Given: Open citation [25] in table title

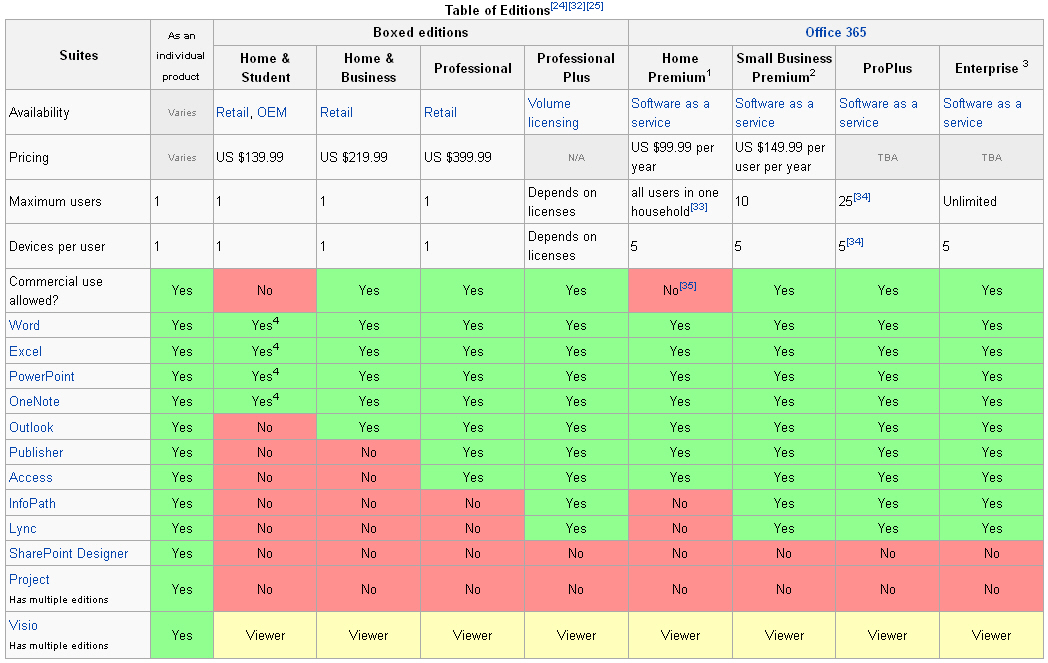Looking at the screenshot, I should coord(595,6).
